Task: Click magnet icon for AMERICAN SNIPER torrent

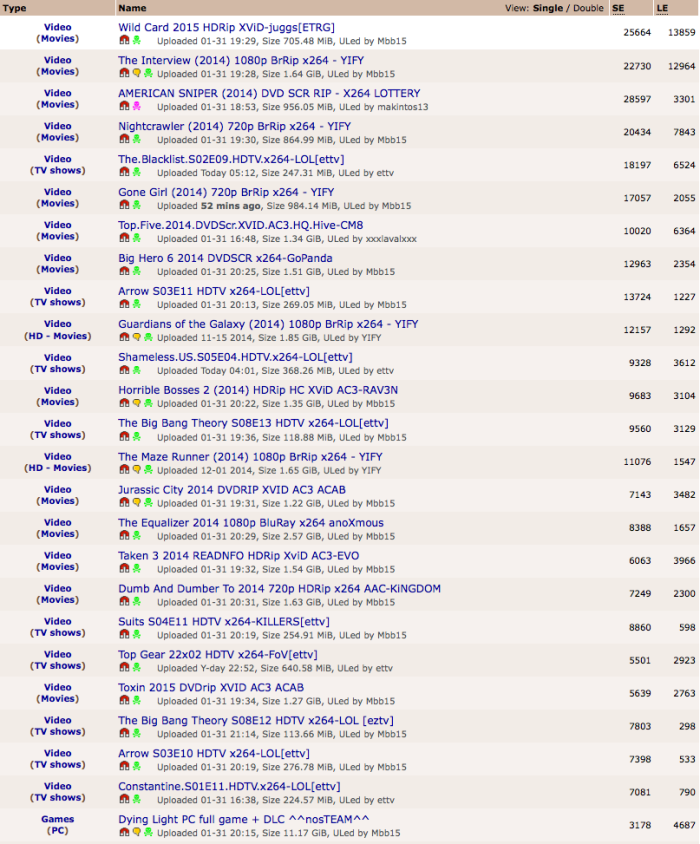Action: click(124, 106)
